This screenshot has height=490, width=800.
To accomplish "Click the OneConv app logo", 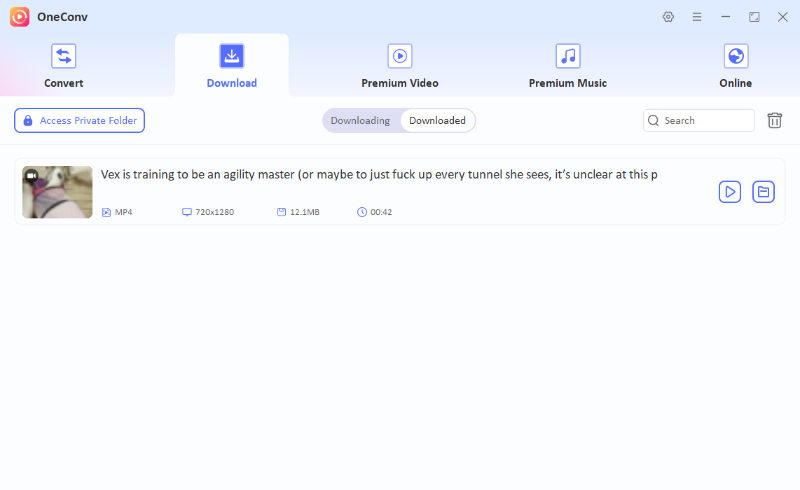I will (x=20, y=17).
